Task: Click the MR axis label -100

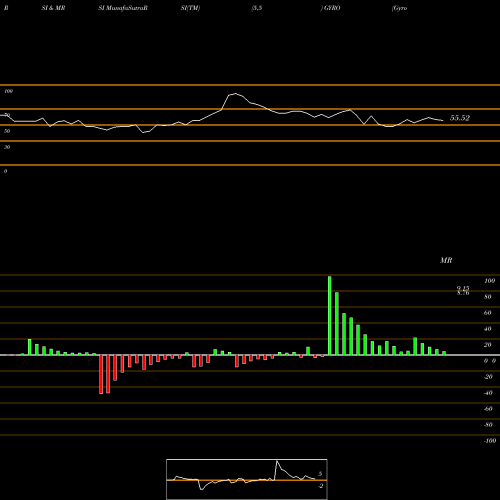Action: [x=490, y=441]
